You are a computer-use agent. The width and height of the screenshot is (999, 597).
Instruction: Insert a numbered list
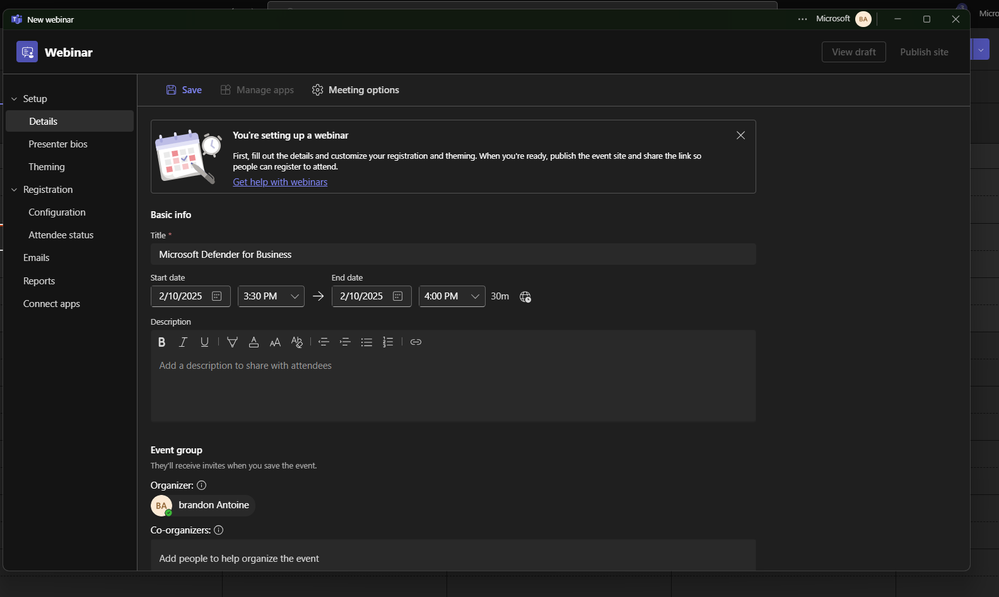388,342
